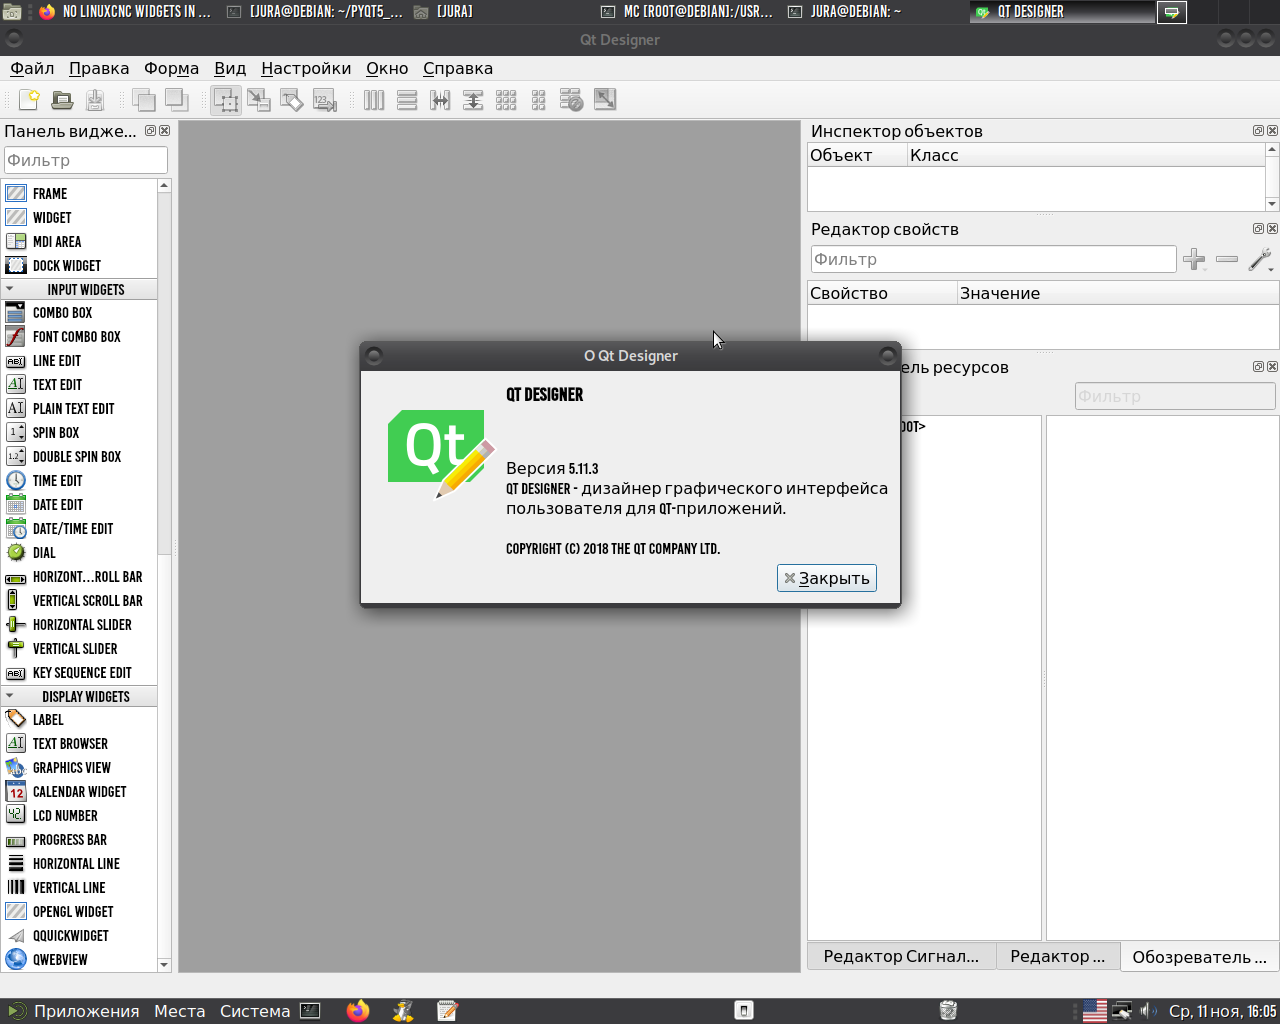The width and height of the screenshot is (1280, 1024).
Task: Close the About dialog with Закрыть
Action: coord(827,578)
